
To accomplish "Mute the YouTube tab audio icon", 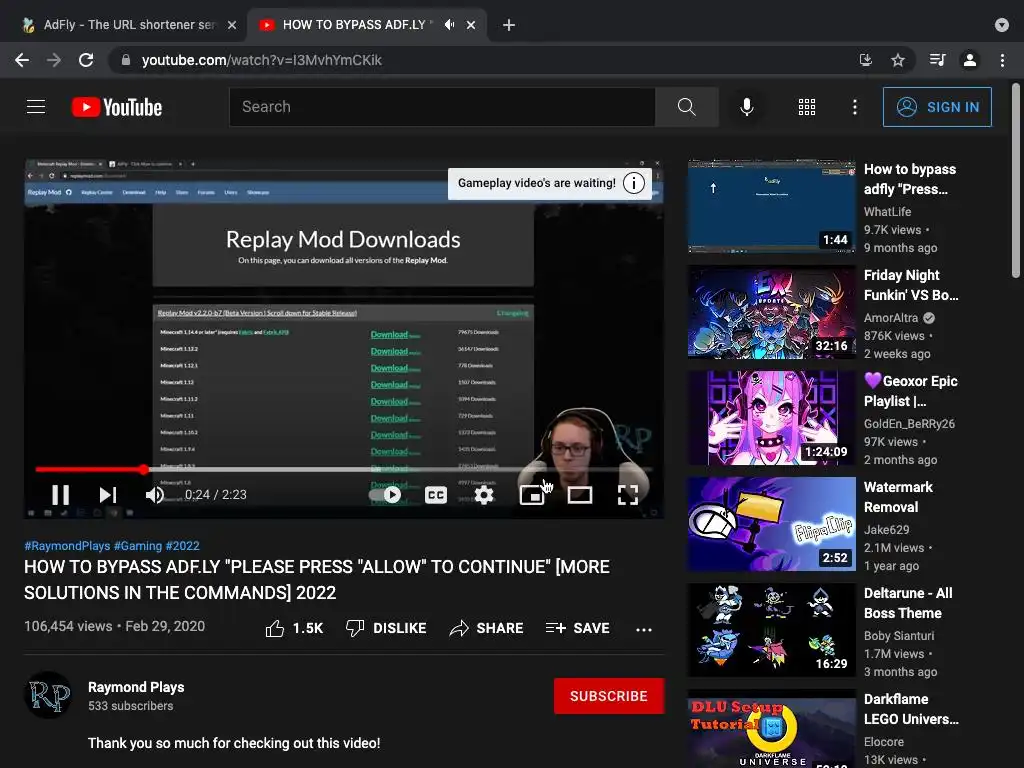I will point(449,25).
